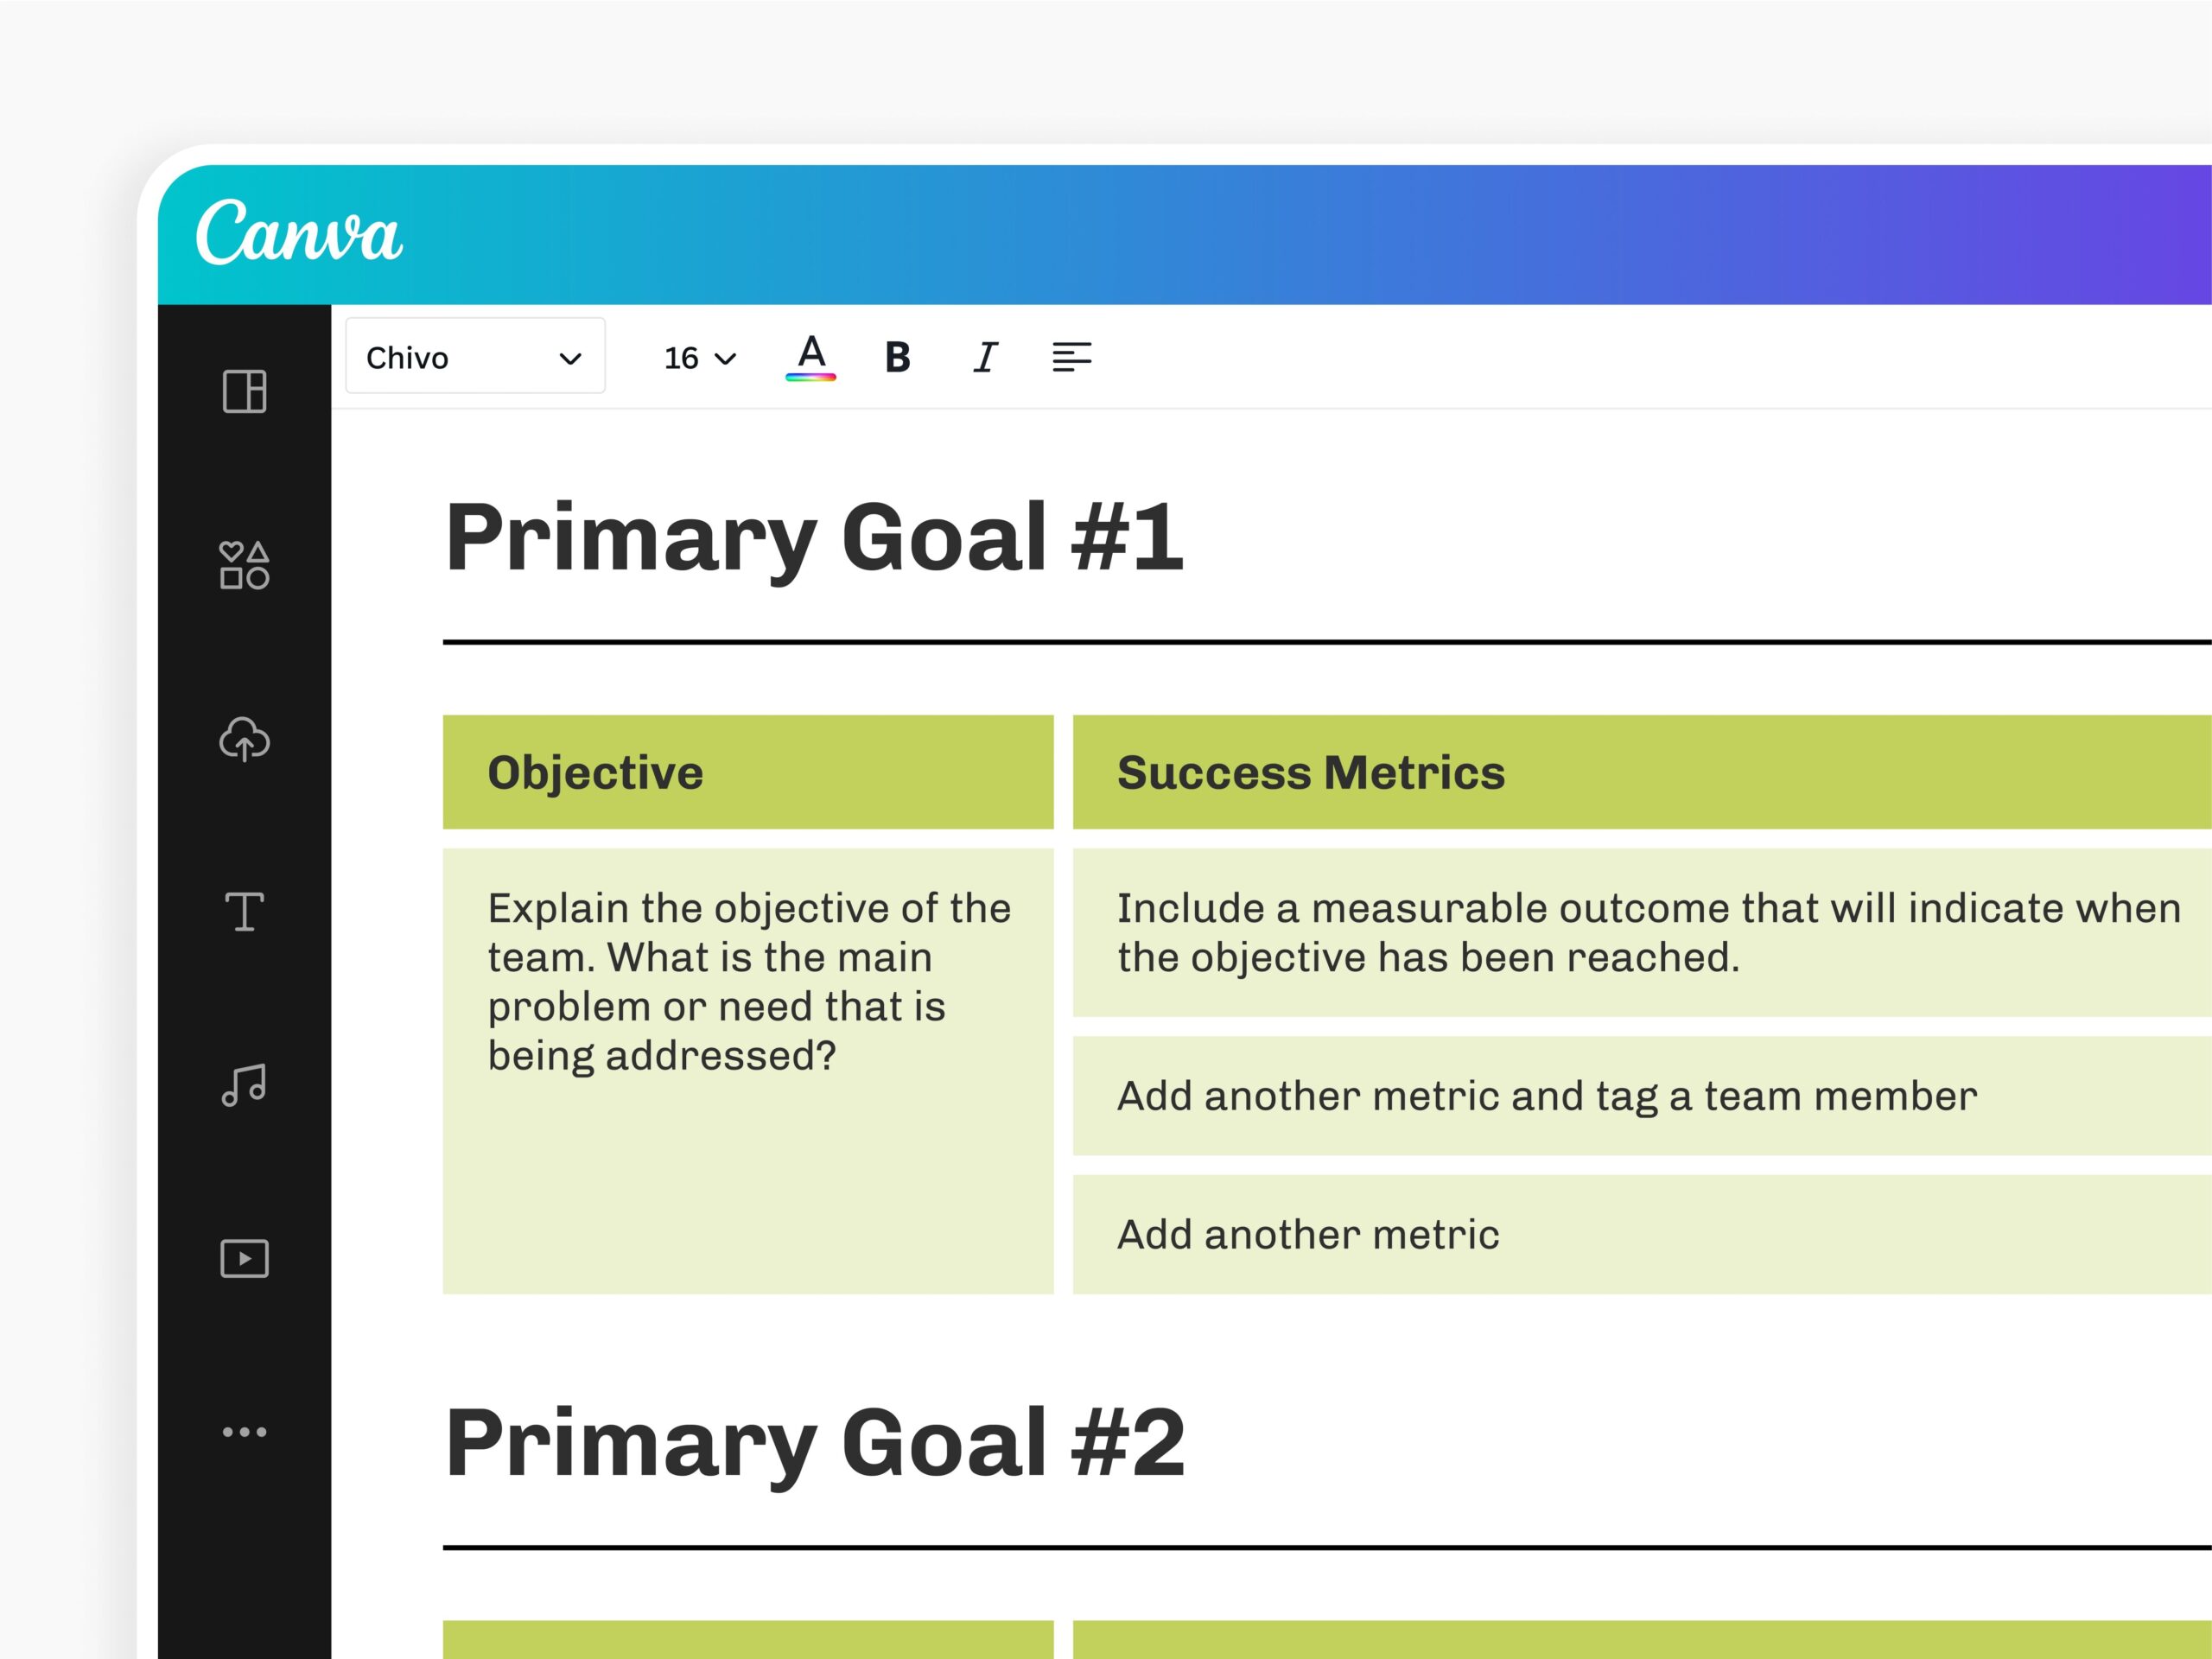Image resolution: width=2212 pixels, height=1659 pixels.
Task: Open the Elements shapes panel
Action: click(x=244, y=565)
